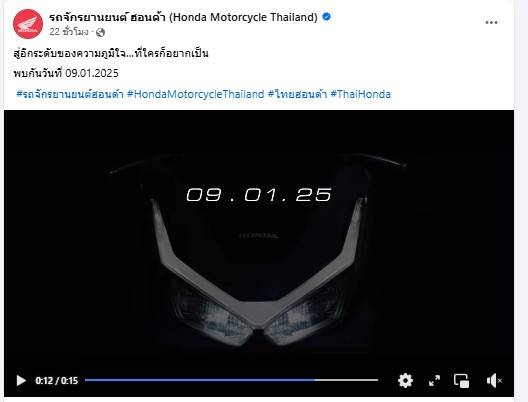Open the #ไทยฮอนด้า hashtag

(297, 94)
